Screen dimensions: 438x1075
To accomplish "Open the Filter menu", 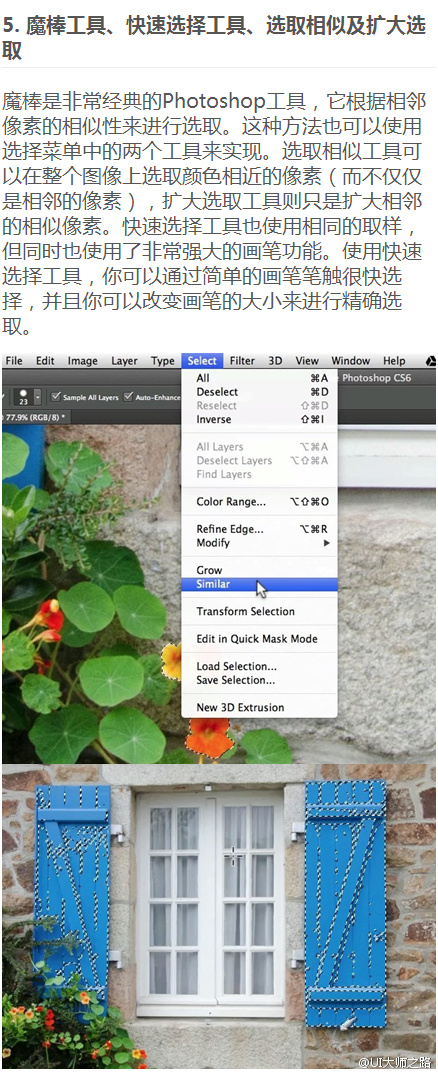I will (x=242, y=361).
